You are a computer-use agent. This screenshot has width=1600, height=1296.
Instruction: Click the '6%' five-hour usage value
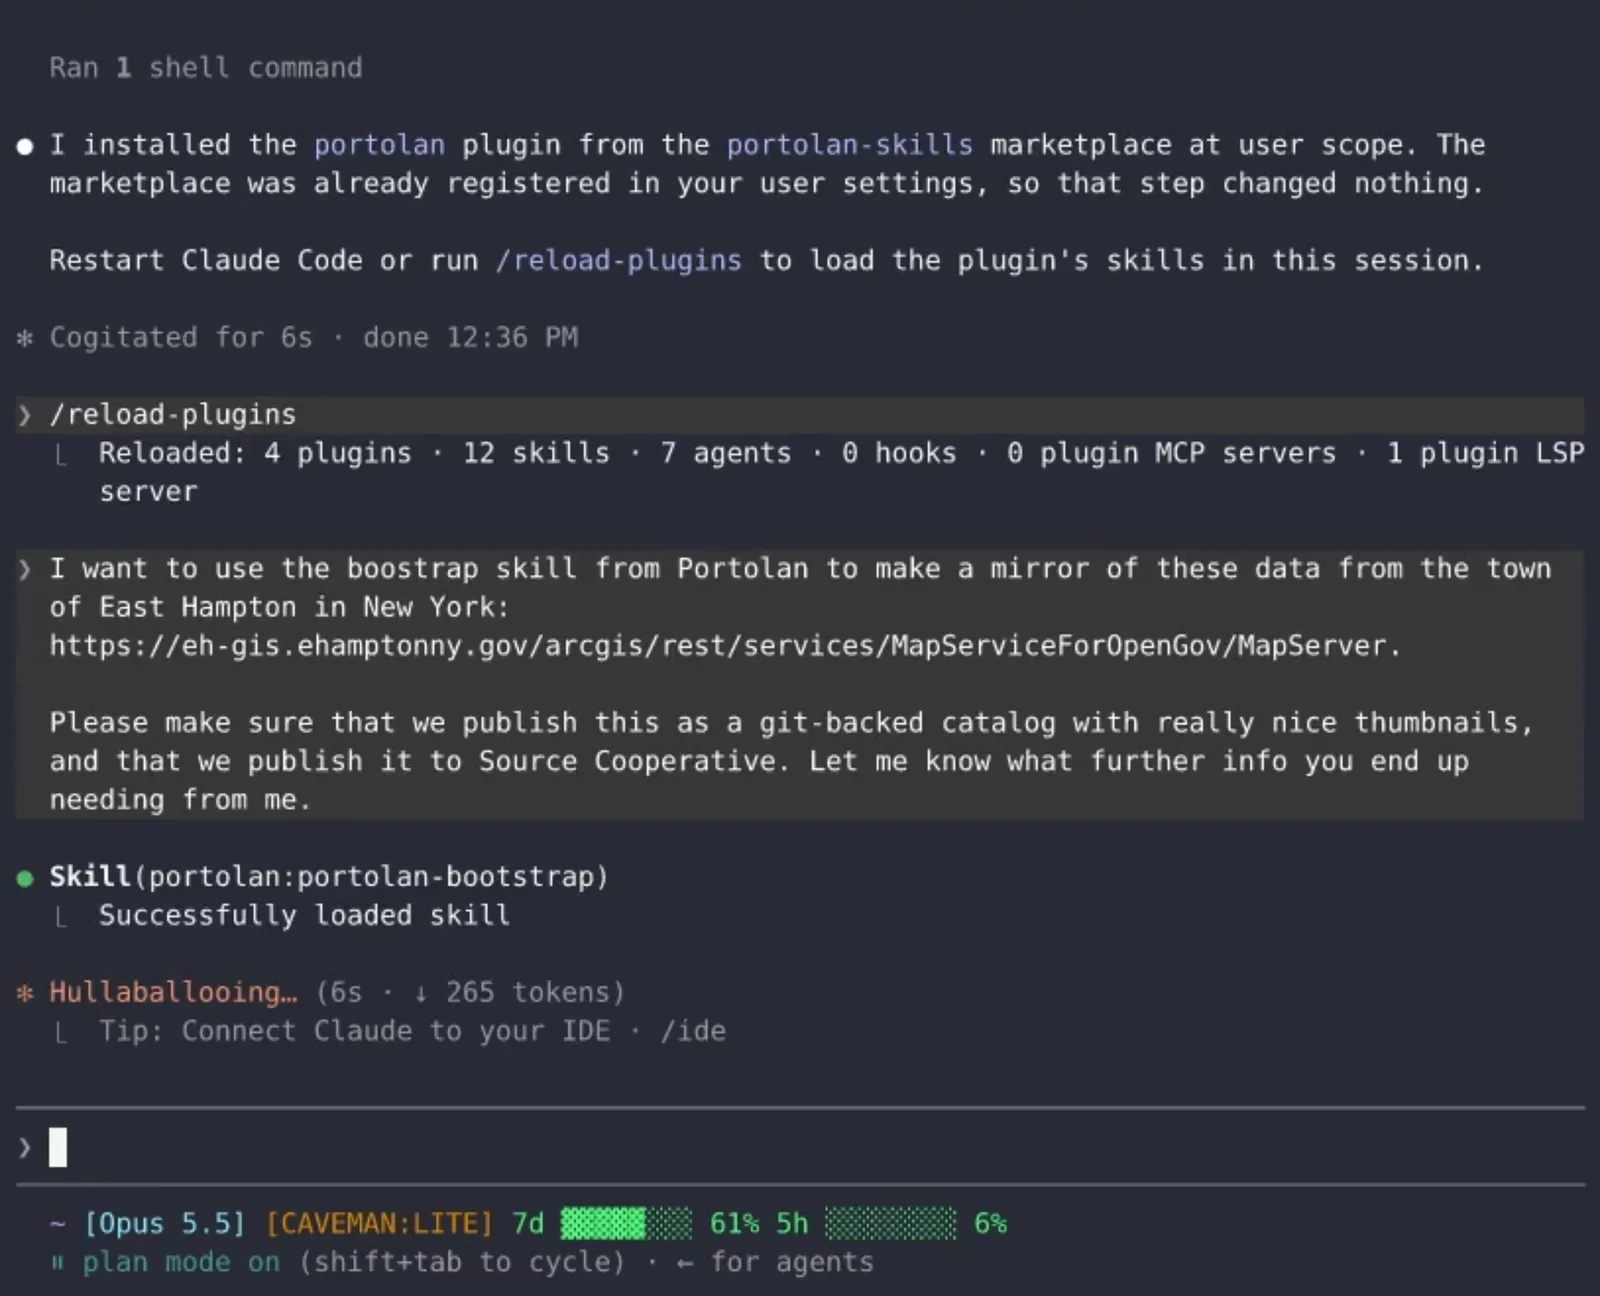click(x=990, y=1223)
